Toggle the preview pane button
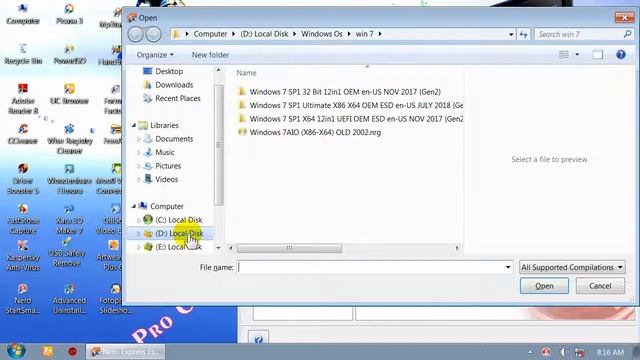 (598, 55)
